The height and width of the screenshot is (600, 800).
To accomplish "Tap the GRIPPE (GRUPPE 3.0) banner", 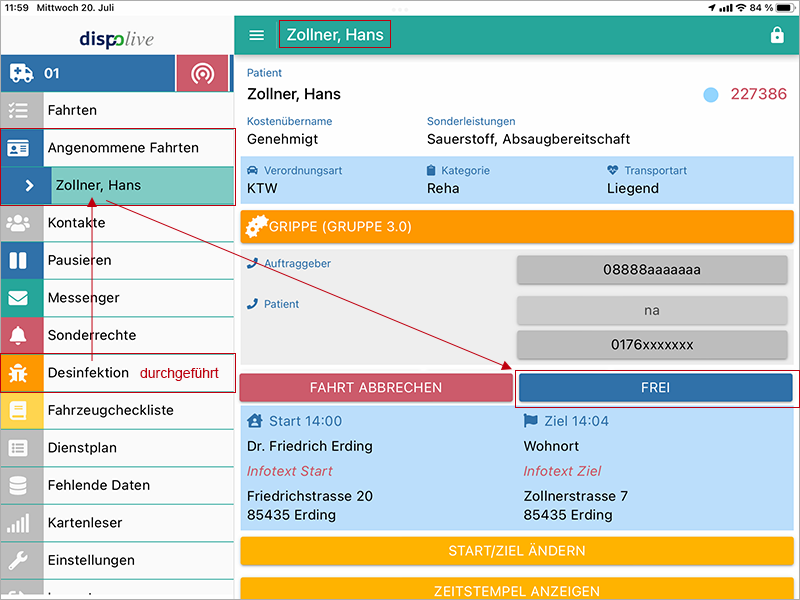I will coord(517,227).
